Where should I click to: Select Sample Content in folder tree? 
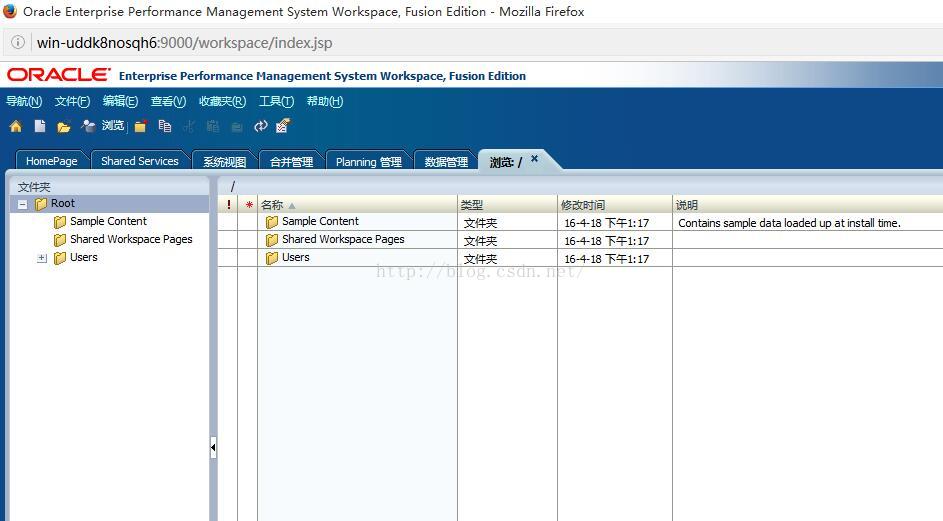click(108, 221)
